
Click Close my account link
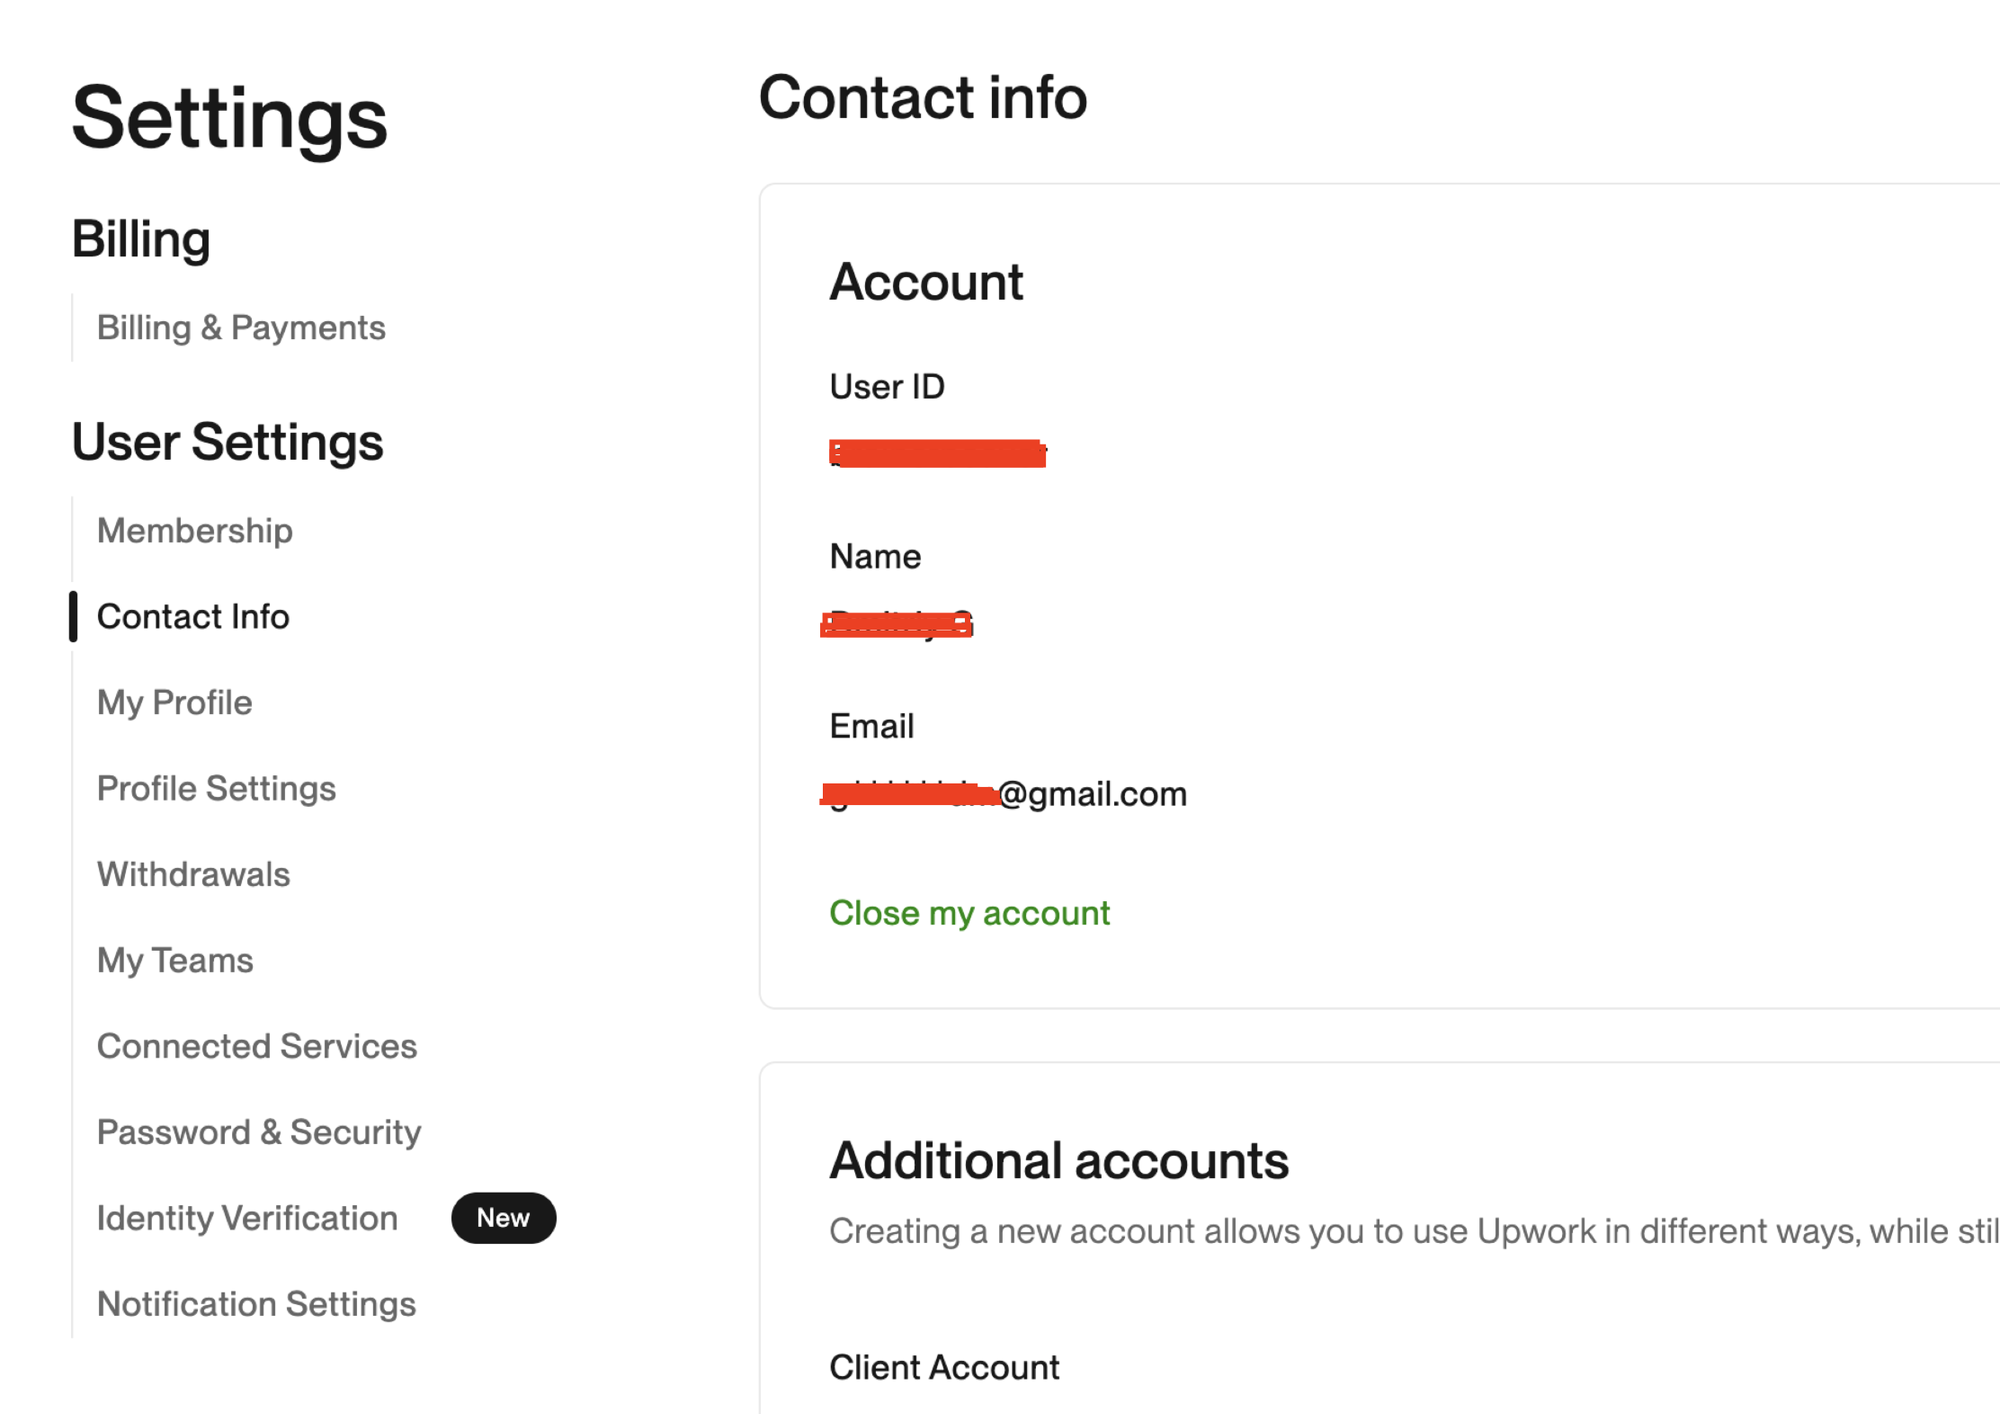pos(969,913)
